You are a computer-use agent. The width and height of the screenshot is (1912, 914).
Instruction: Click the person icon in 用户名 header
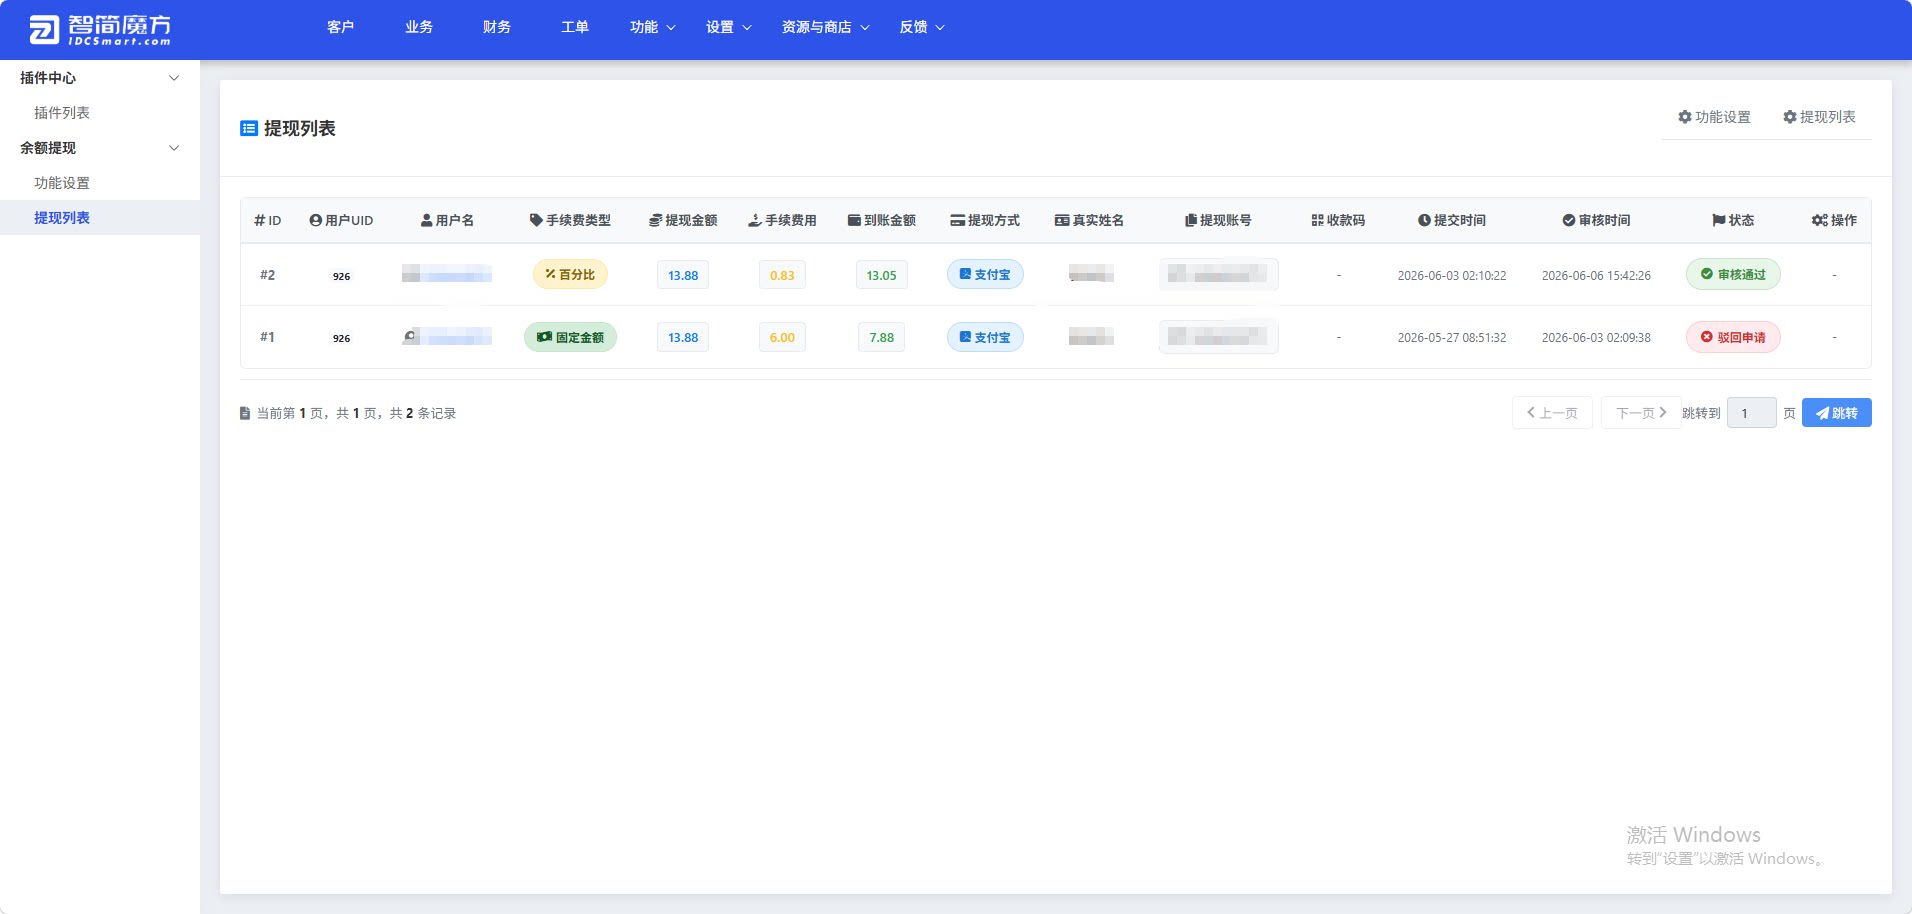[427, 220]
